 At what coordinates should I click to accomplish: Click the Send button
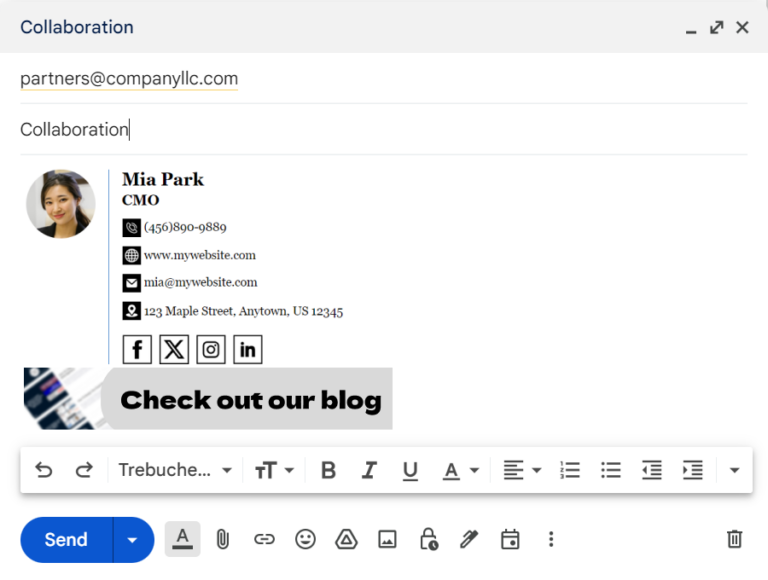click(66, 540)
